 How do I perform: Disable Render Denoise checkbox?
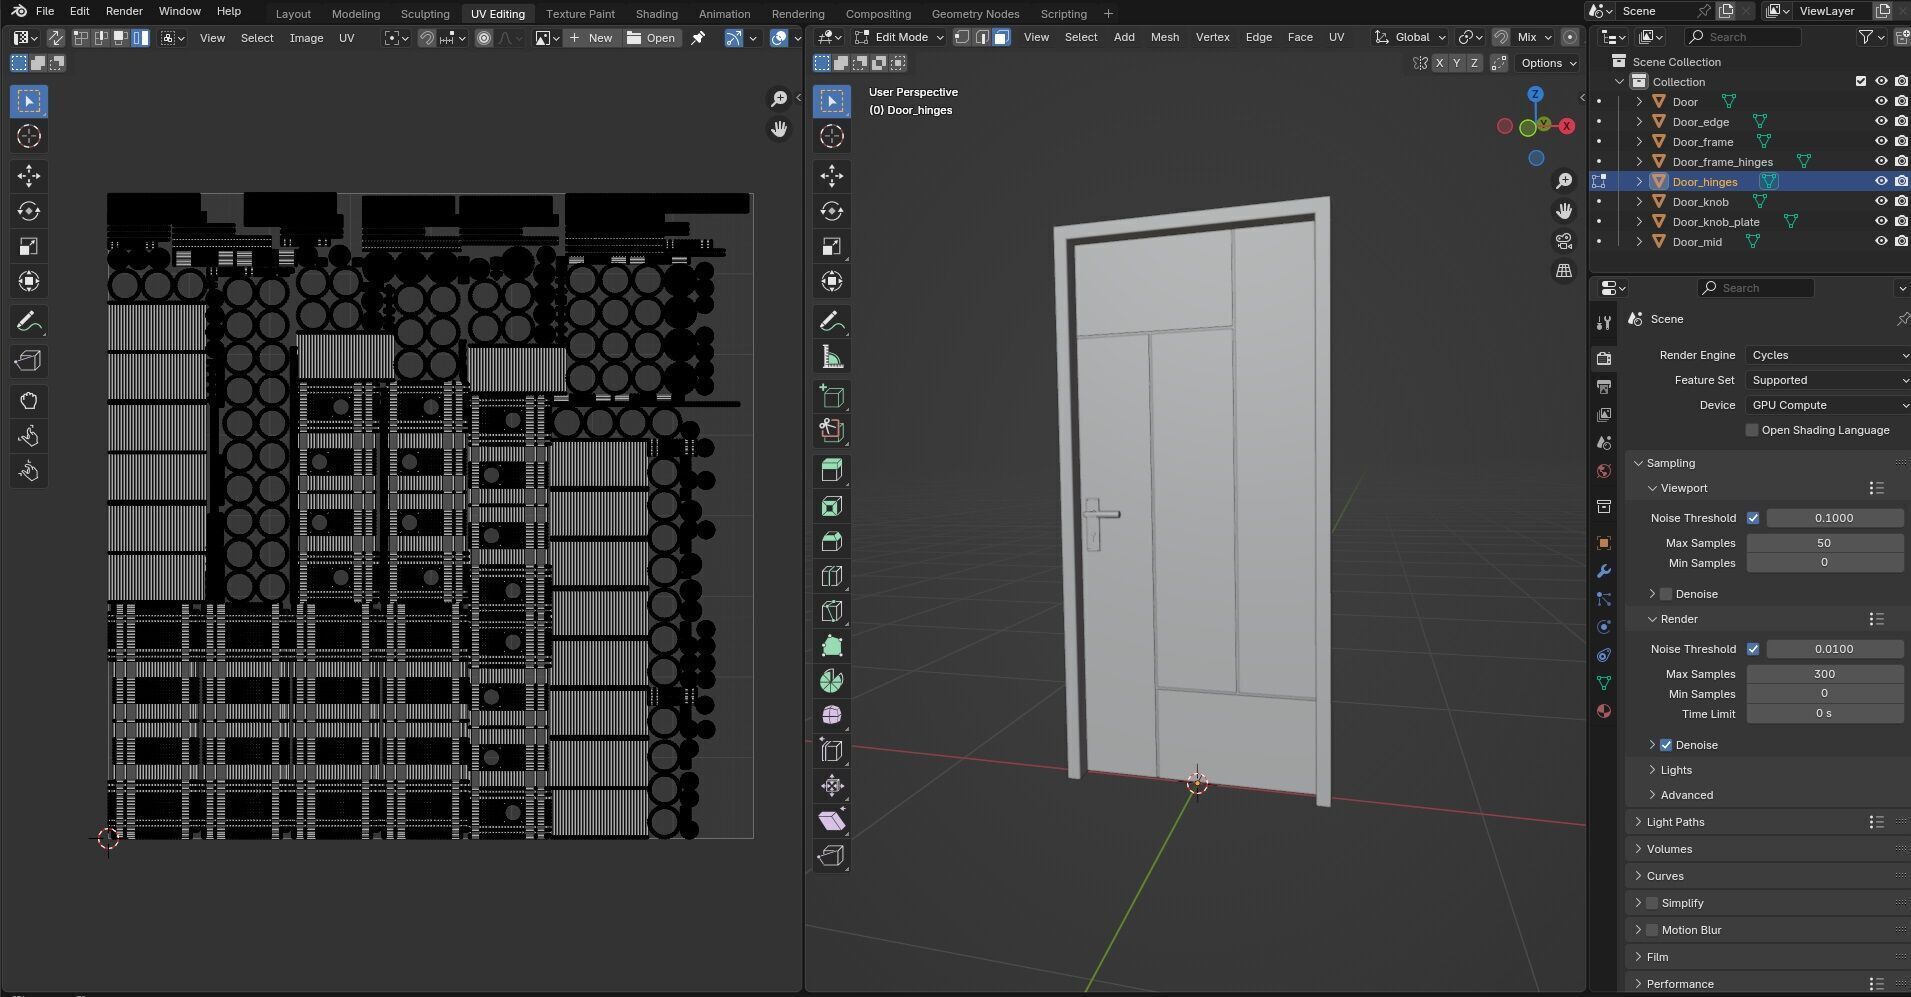click(x=1666, y=745)
